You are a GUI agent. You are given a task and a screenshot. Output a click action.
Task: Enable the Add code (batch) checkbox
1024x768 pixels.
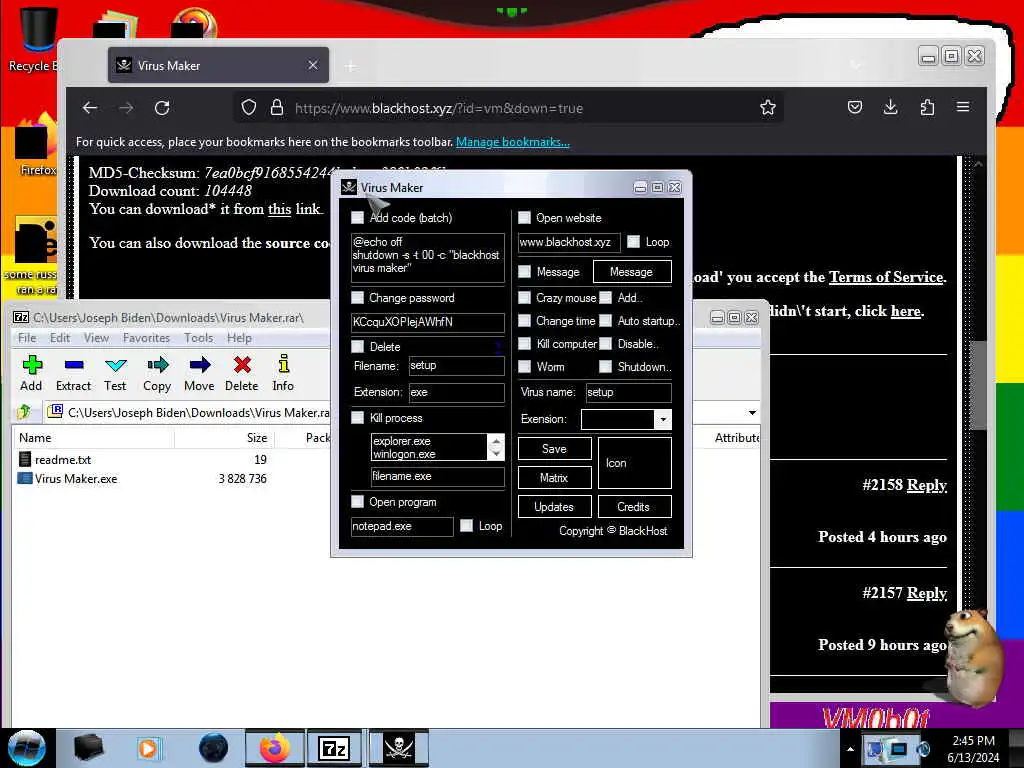click(358, 217)
